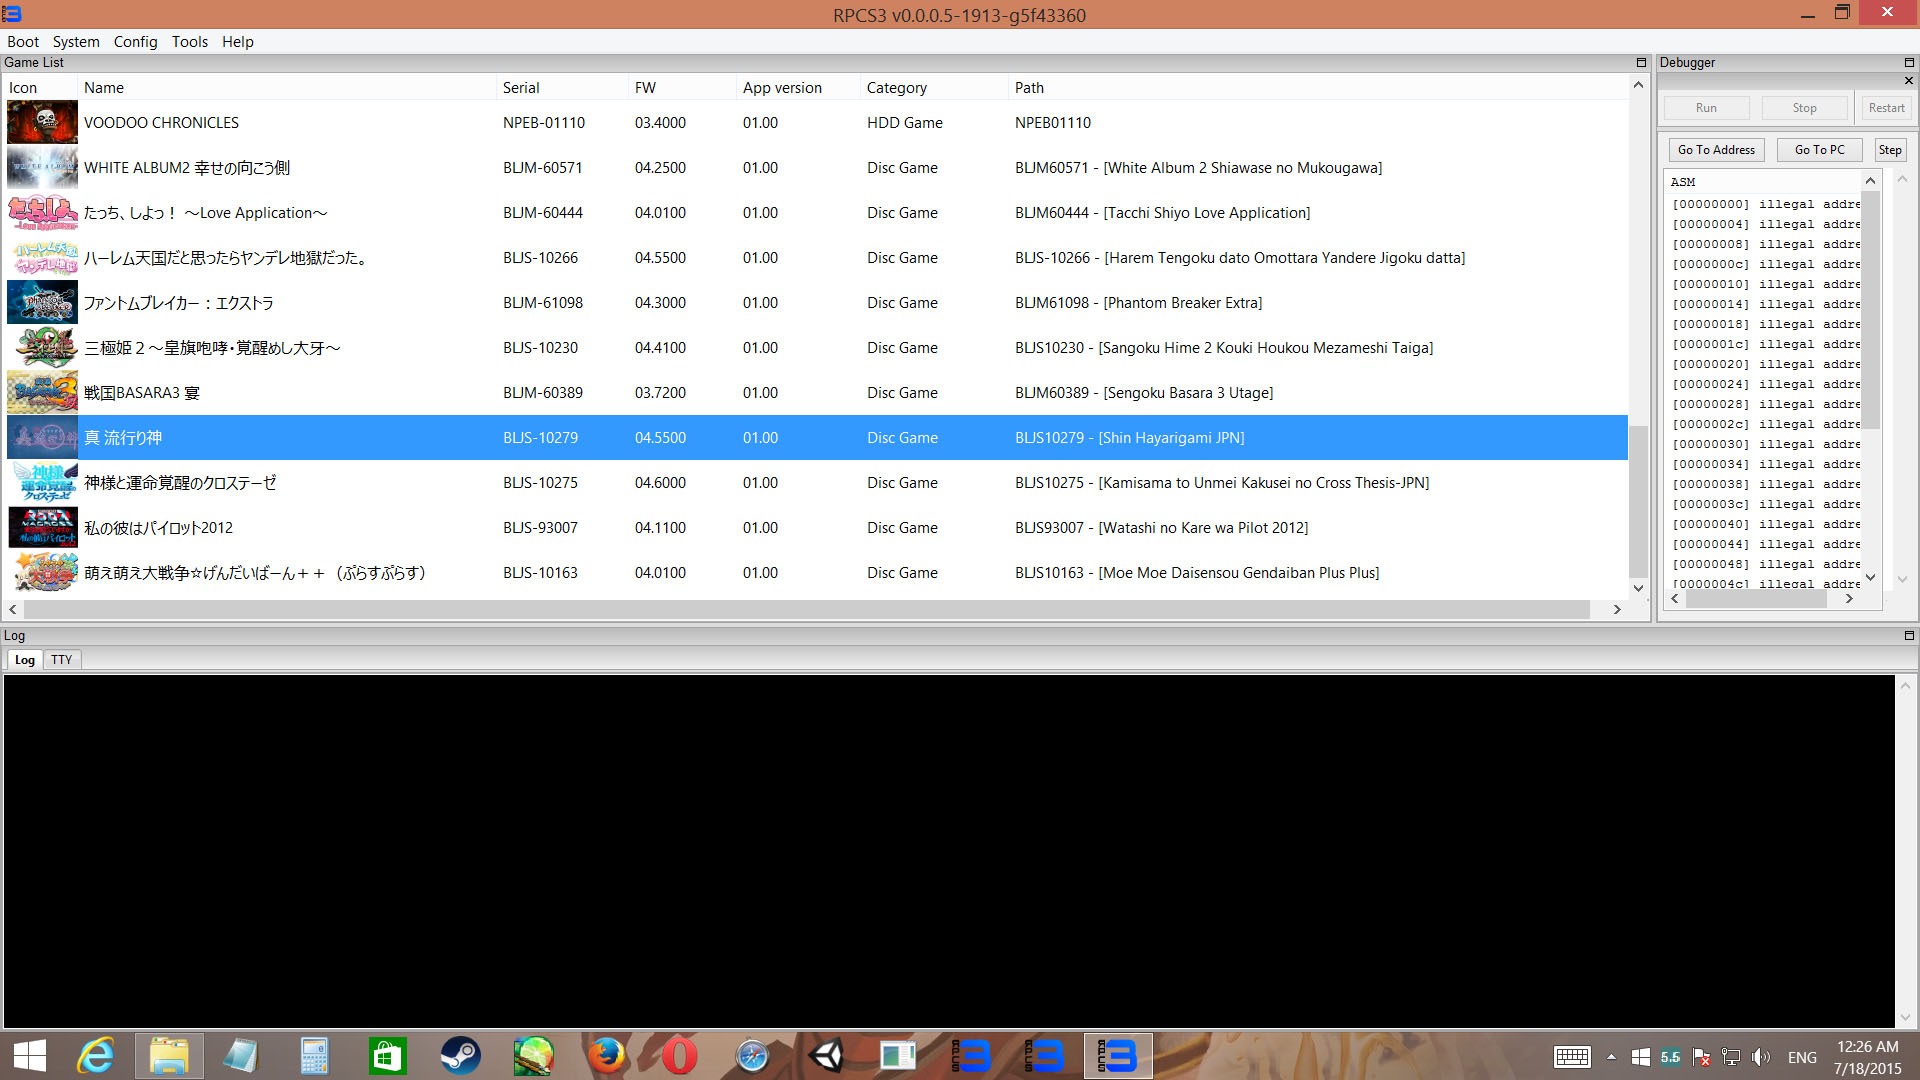Viewport: 1920px width, 1080px height.
Task: Switch to the TTY tab
Action: pos(62,660)
